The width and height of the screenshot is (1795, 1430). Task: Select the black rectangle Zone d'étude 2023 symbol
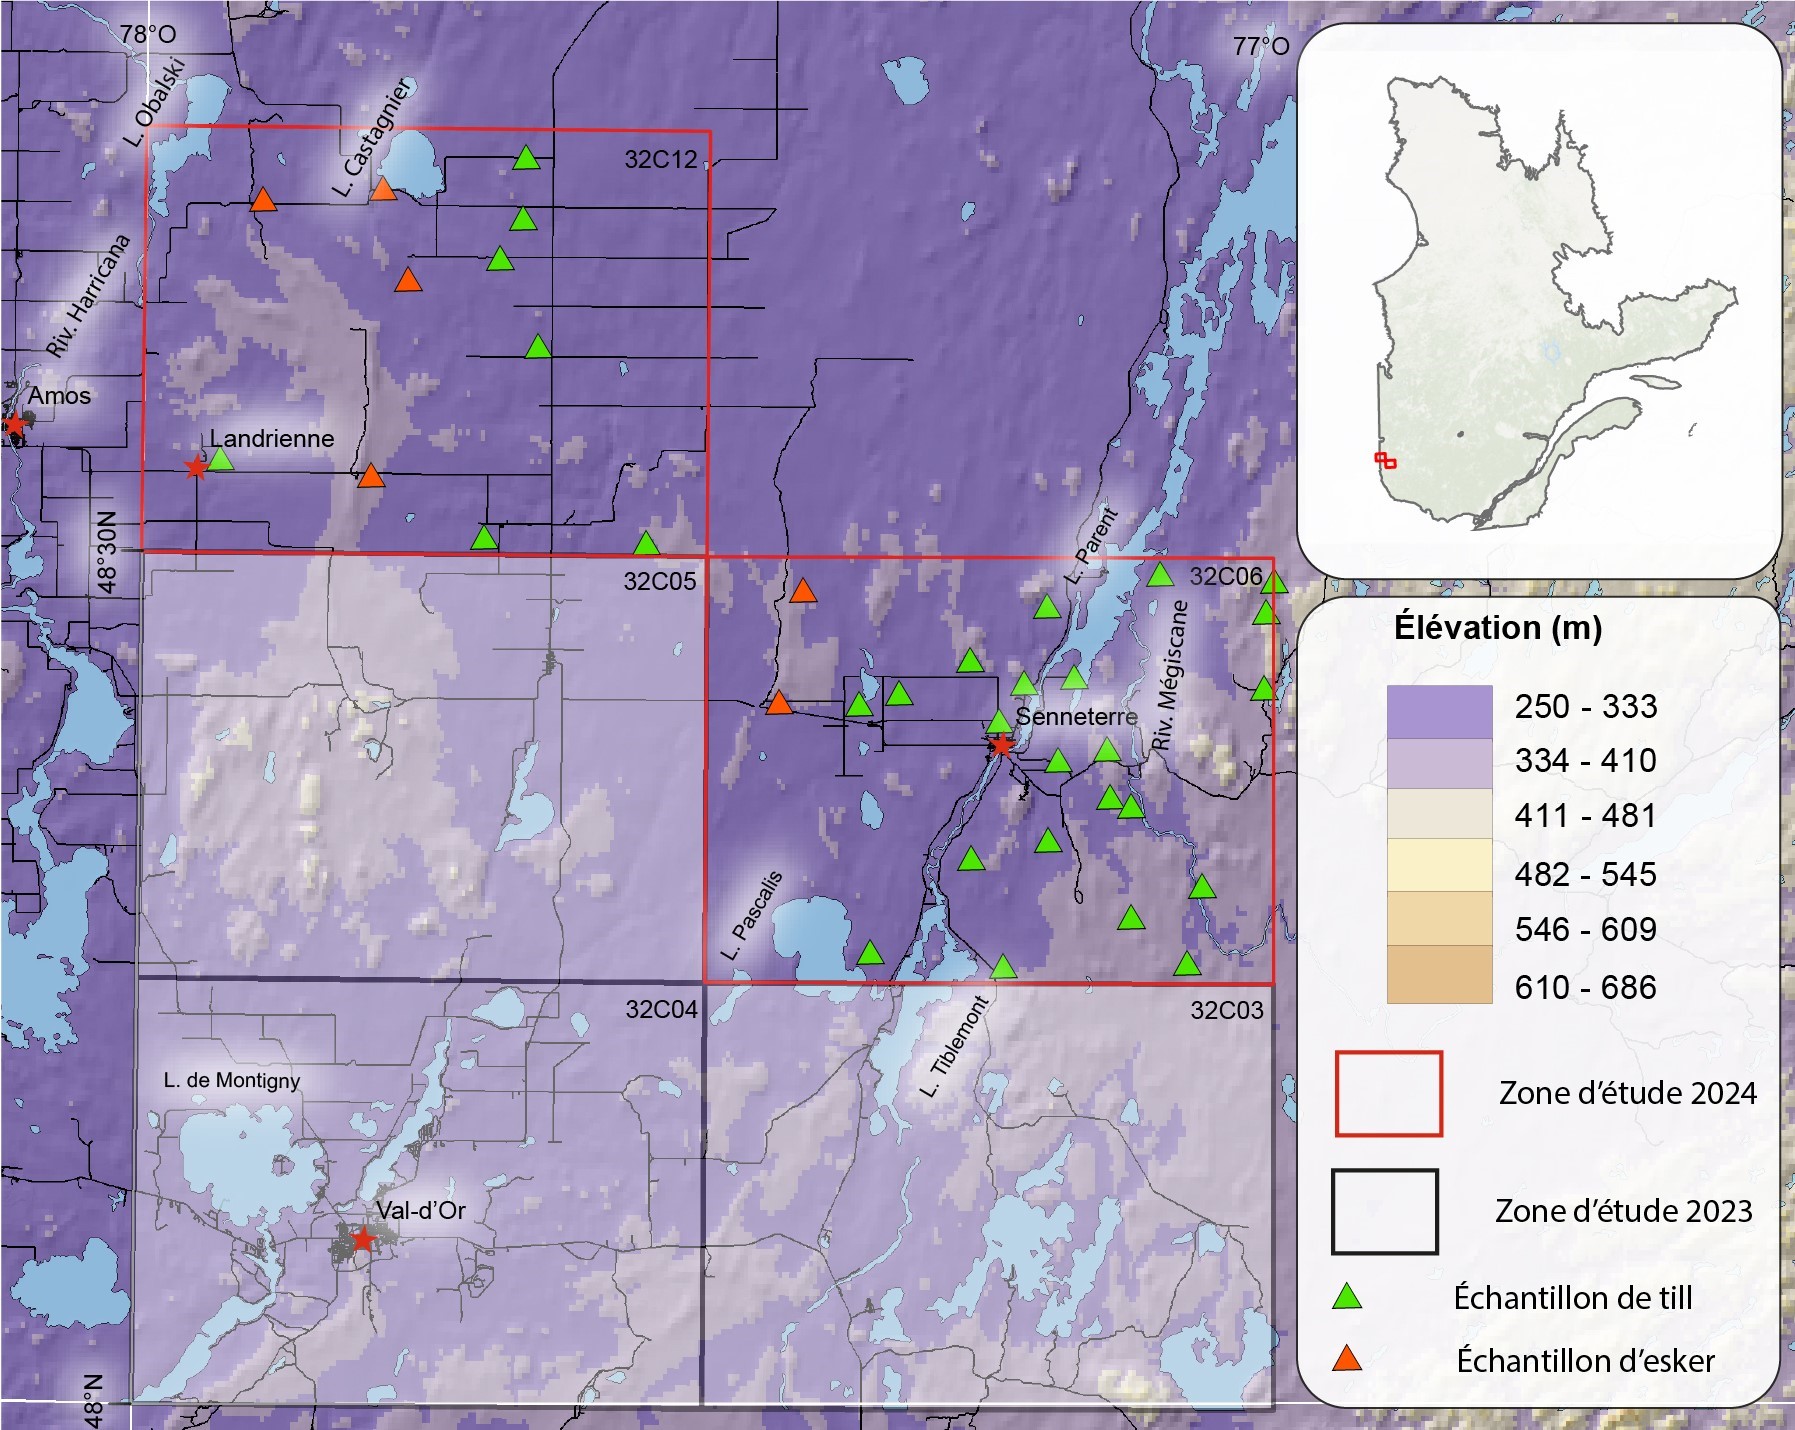pyautogui.click(x=1384, y=1211)
